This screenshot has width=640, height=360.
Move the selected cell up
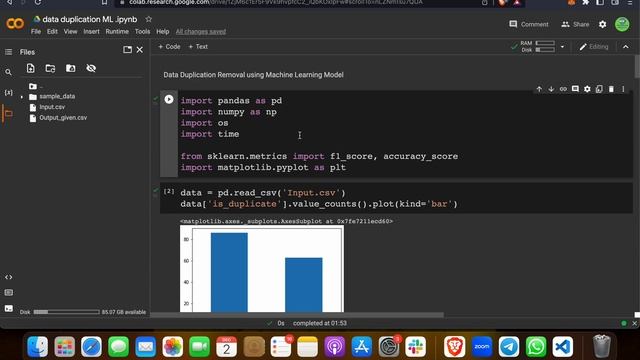click(539, 89)
